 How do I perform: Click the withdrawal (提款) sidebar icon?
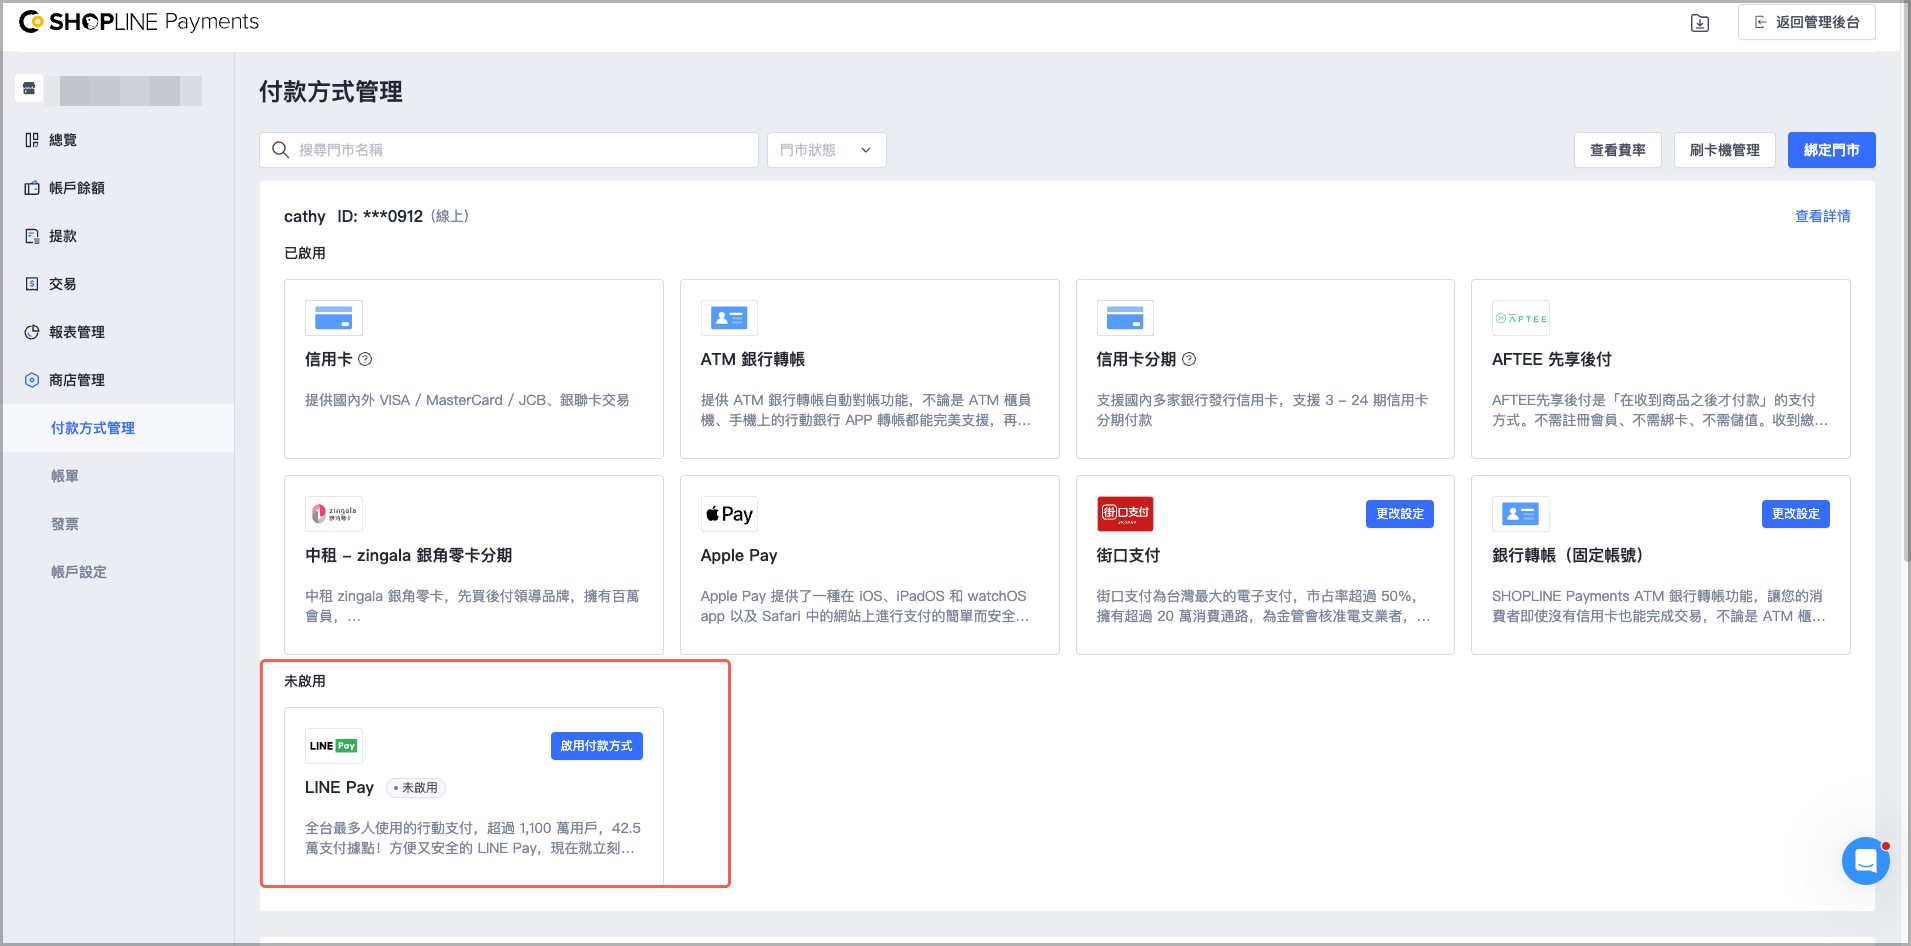click(32, 236)
